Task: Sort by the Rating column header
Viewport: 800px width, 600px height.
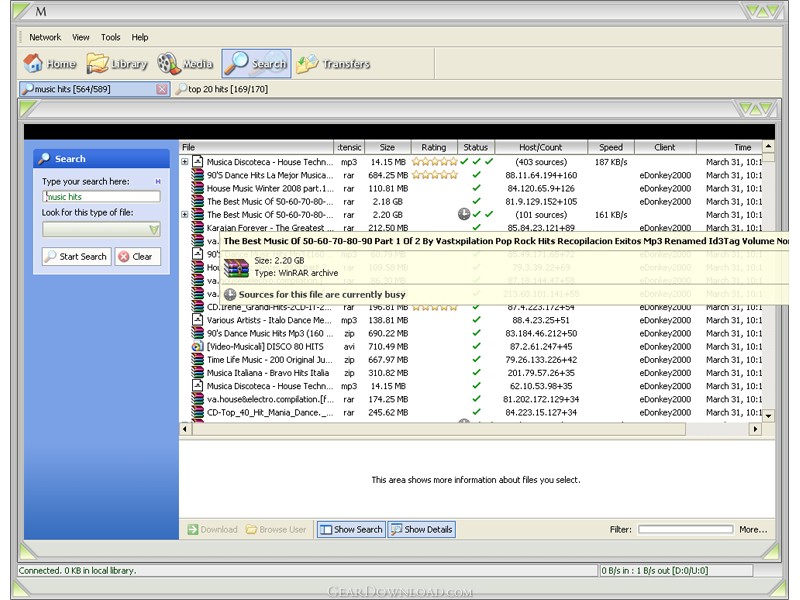Action: [434, 147]
